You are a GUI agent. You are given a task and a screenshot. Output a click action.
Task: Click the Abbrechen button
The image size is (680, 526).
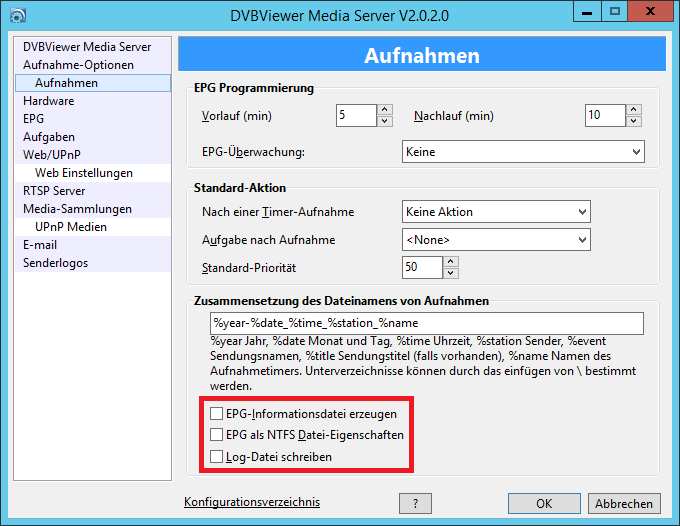624,504
